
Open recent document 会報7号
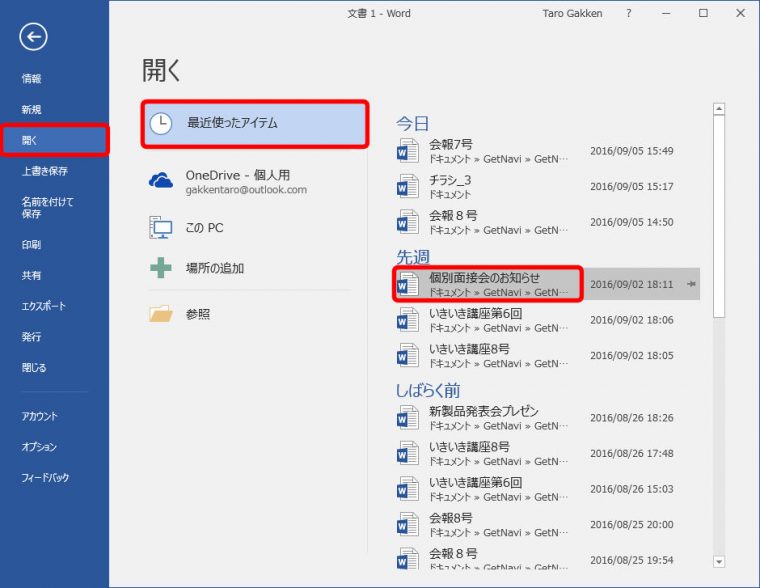click(x=547, y=151)
